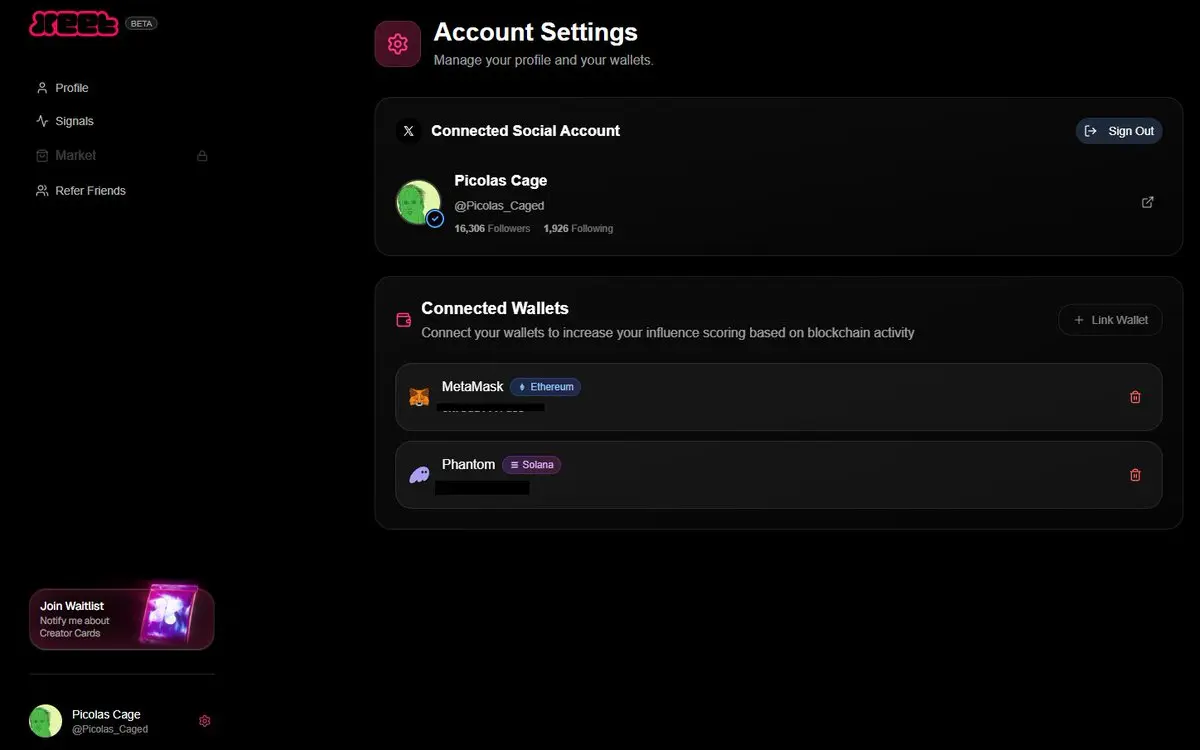Click Picolas Cage name in sidebar footer

tap(106, 714)
